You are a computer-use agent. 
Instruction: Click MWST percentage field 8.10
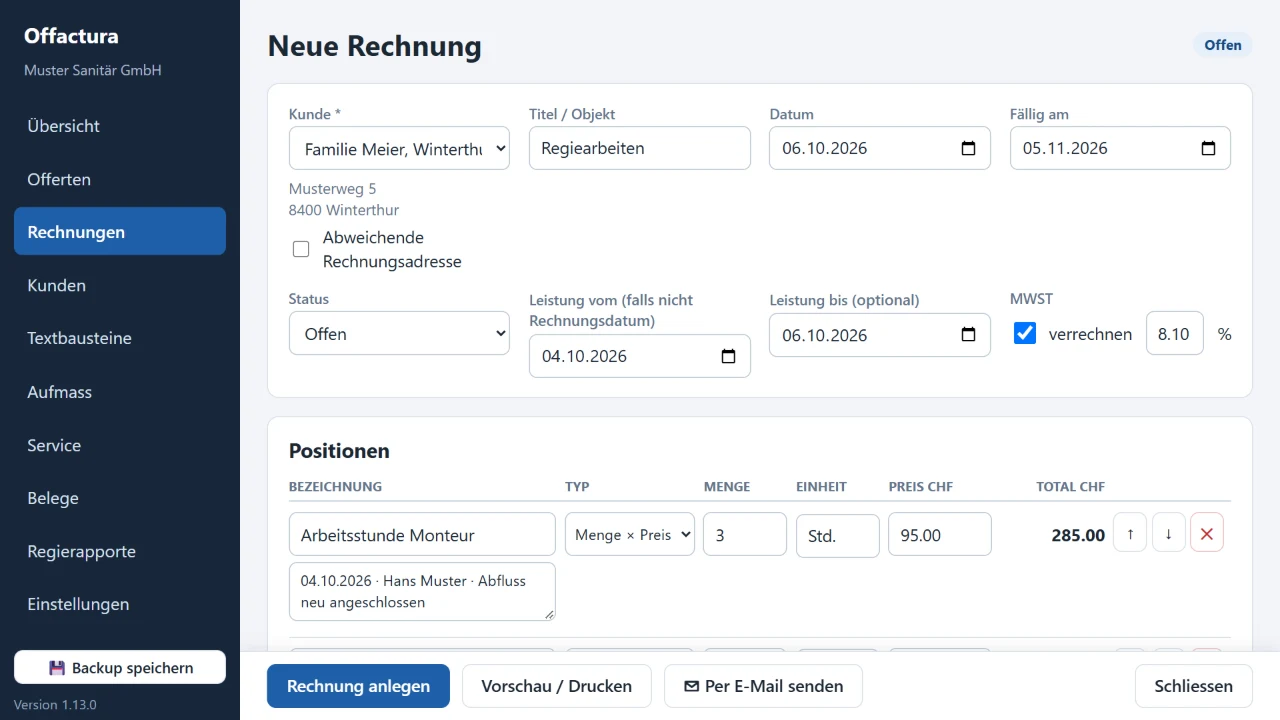click(1174, 333)
